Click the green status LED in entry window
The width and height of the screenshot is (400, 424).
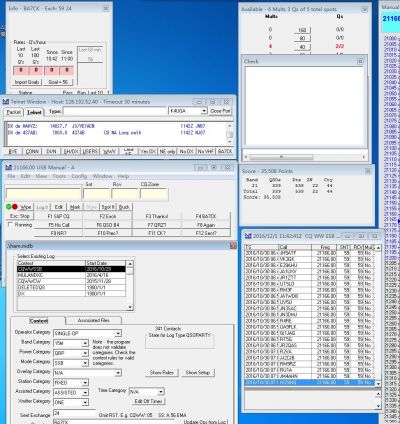[x=9, y=207]
